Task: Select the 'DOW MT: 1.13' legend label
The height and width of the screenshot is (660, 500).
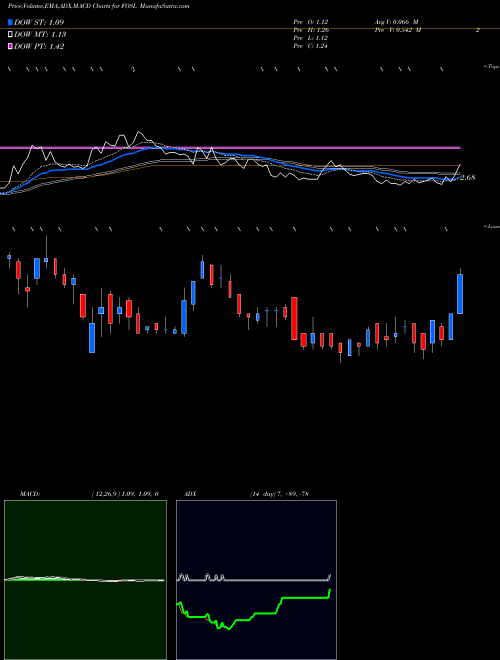Action: 40,35
